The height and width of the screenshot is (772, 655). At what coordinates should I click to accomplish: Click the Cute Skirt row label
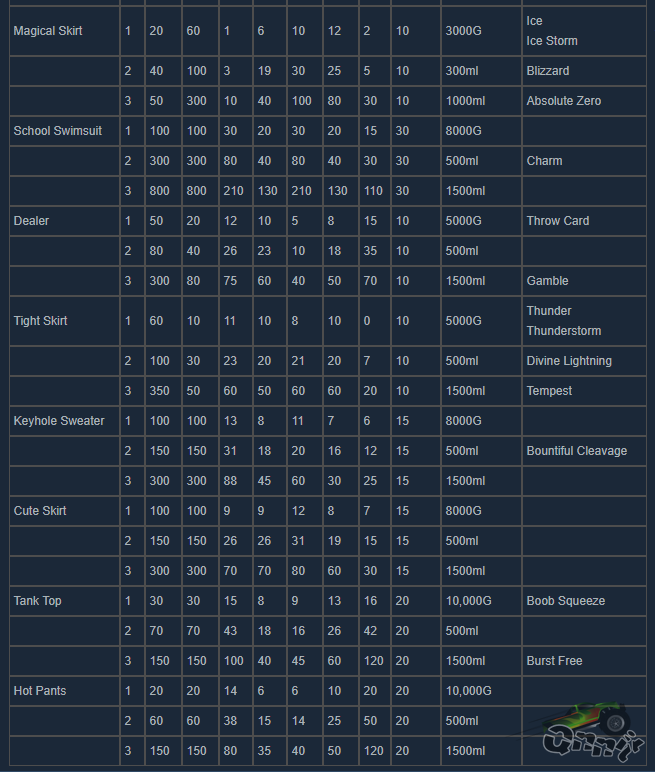pos(40,511)
